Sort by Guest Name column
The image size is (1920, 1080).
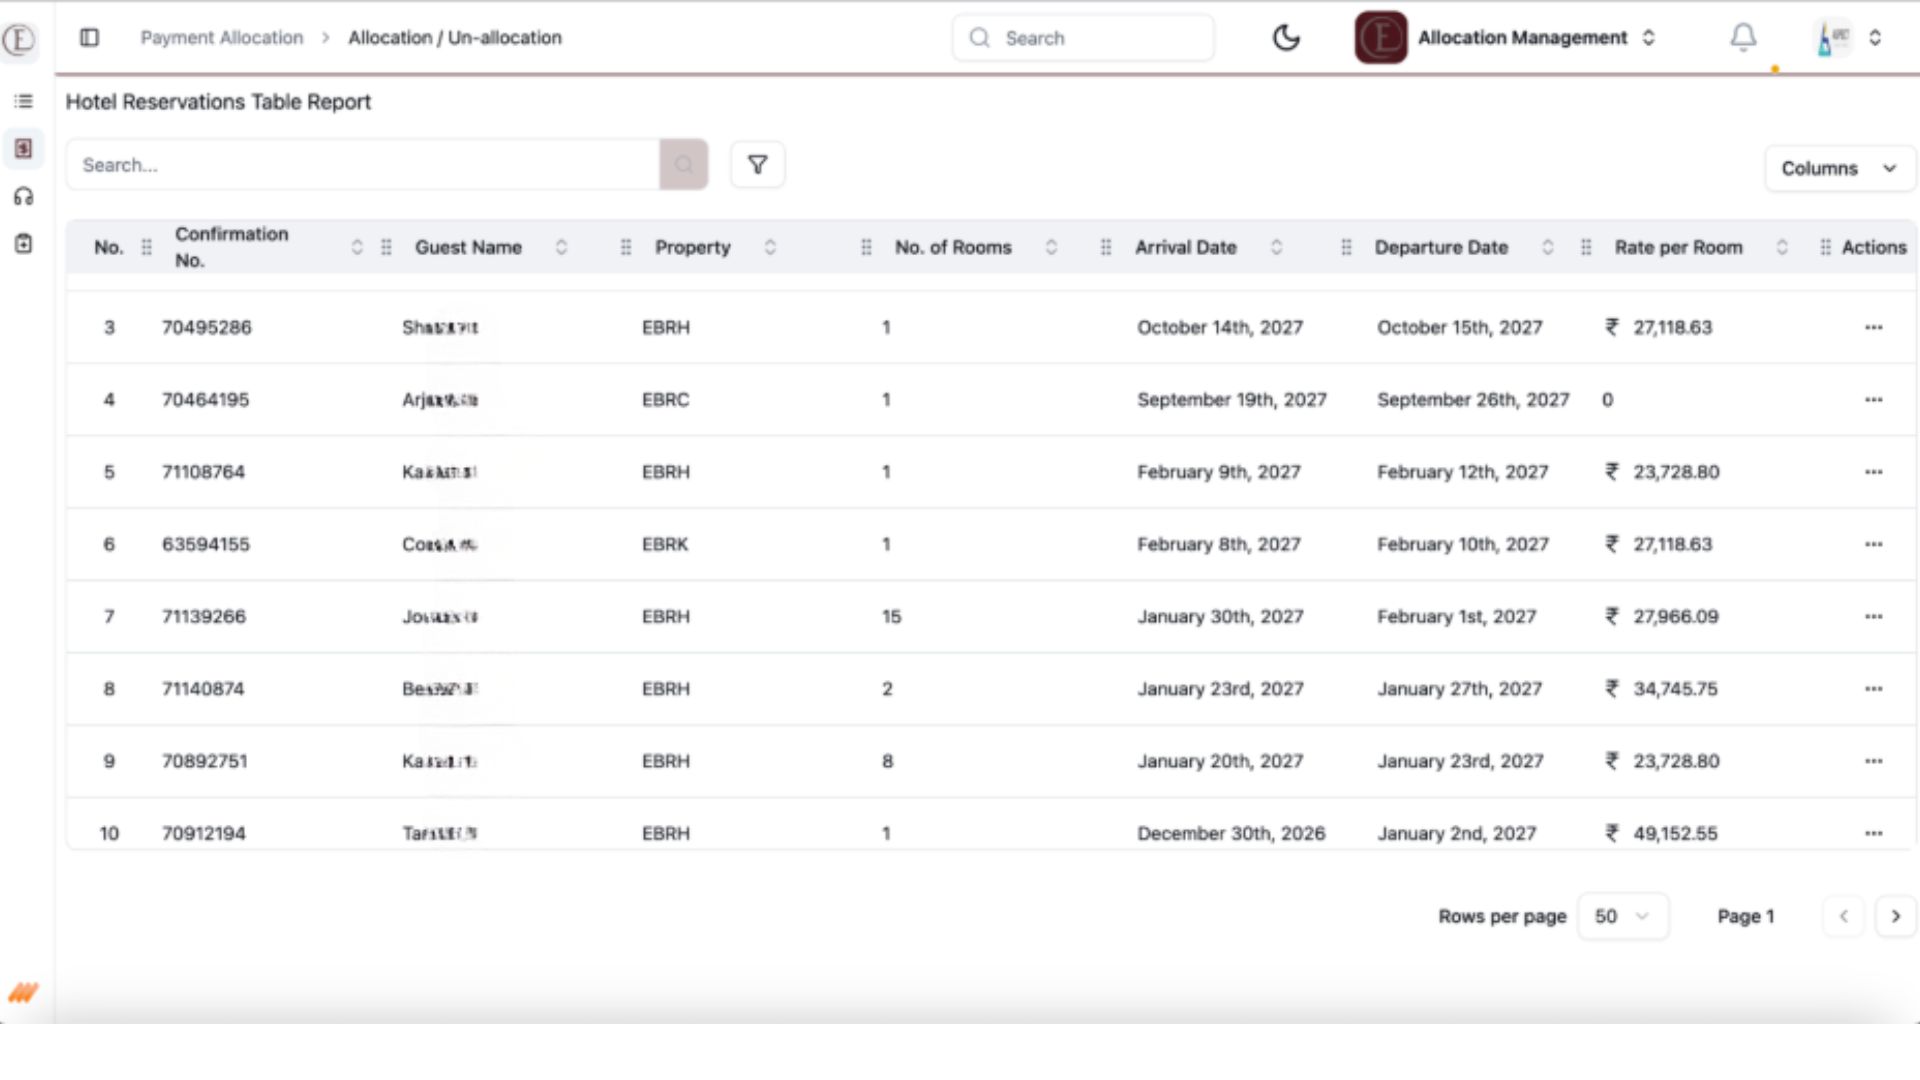(x=561, y=247)
